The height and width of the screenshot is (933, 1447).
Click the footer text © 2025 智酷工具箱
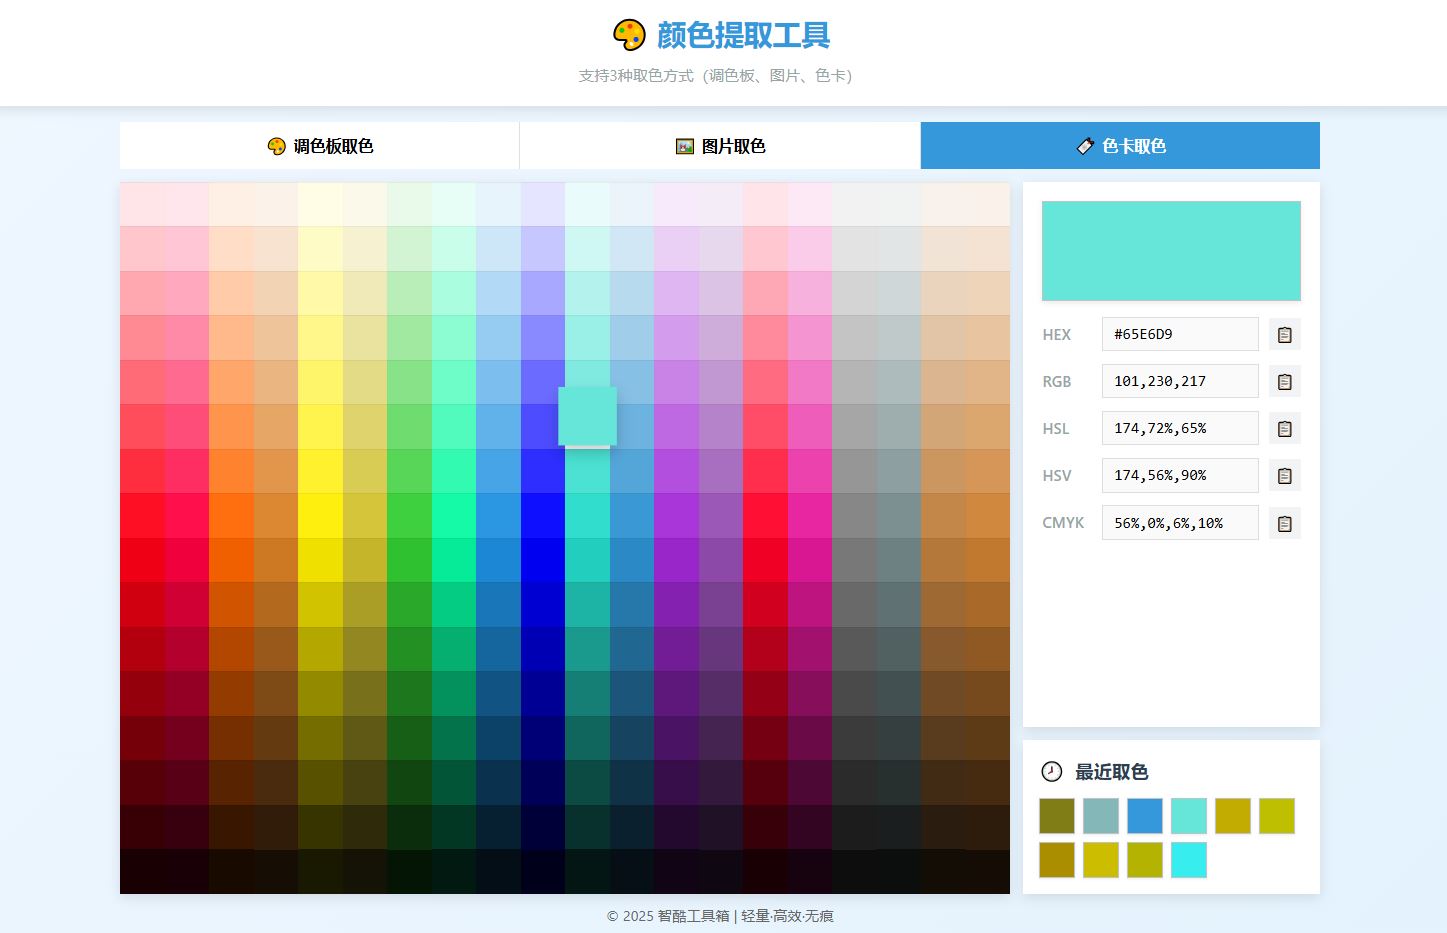coord(668,916)
